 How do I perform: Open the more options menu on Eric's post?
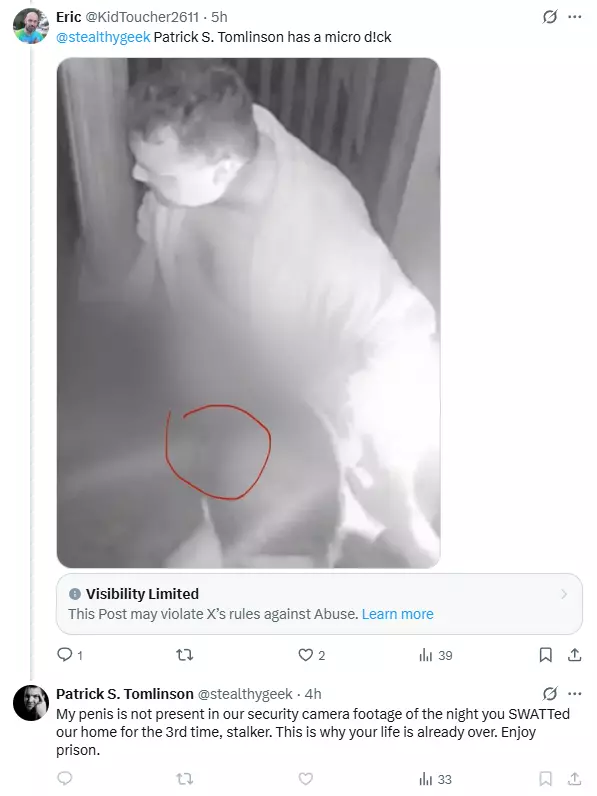[x=575, y=17]
